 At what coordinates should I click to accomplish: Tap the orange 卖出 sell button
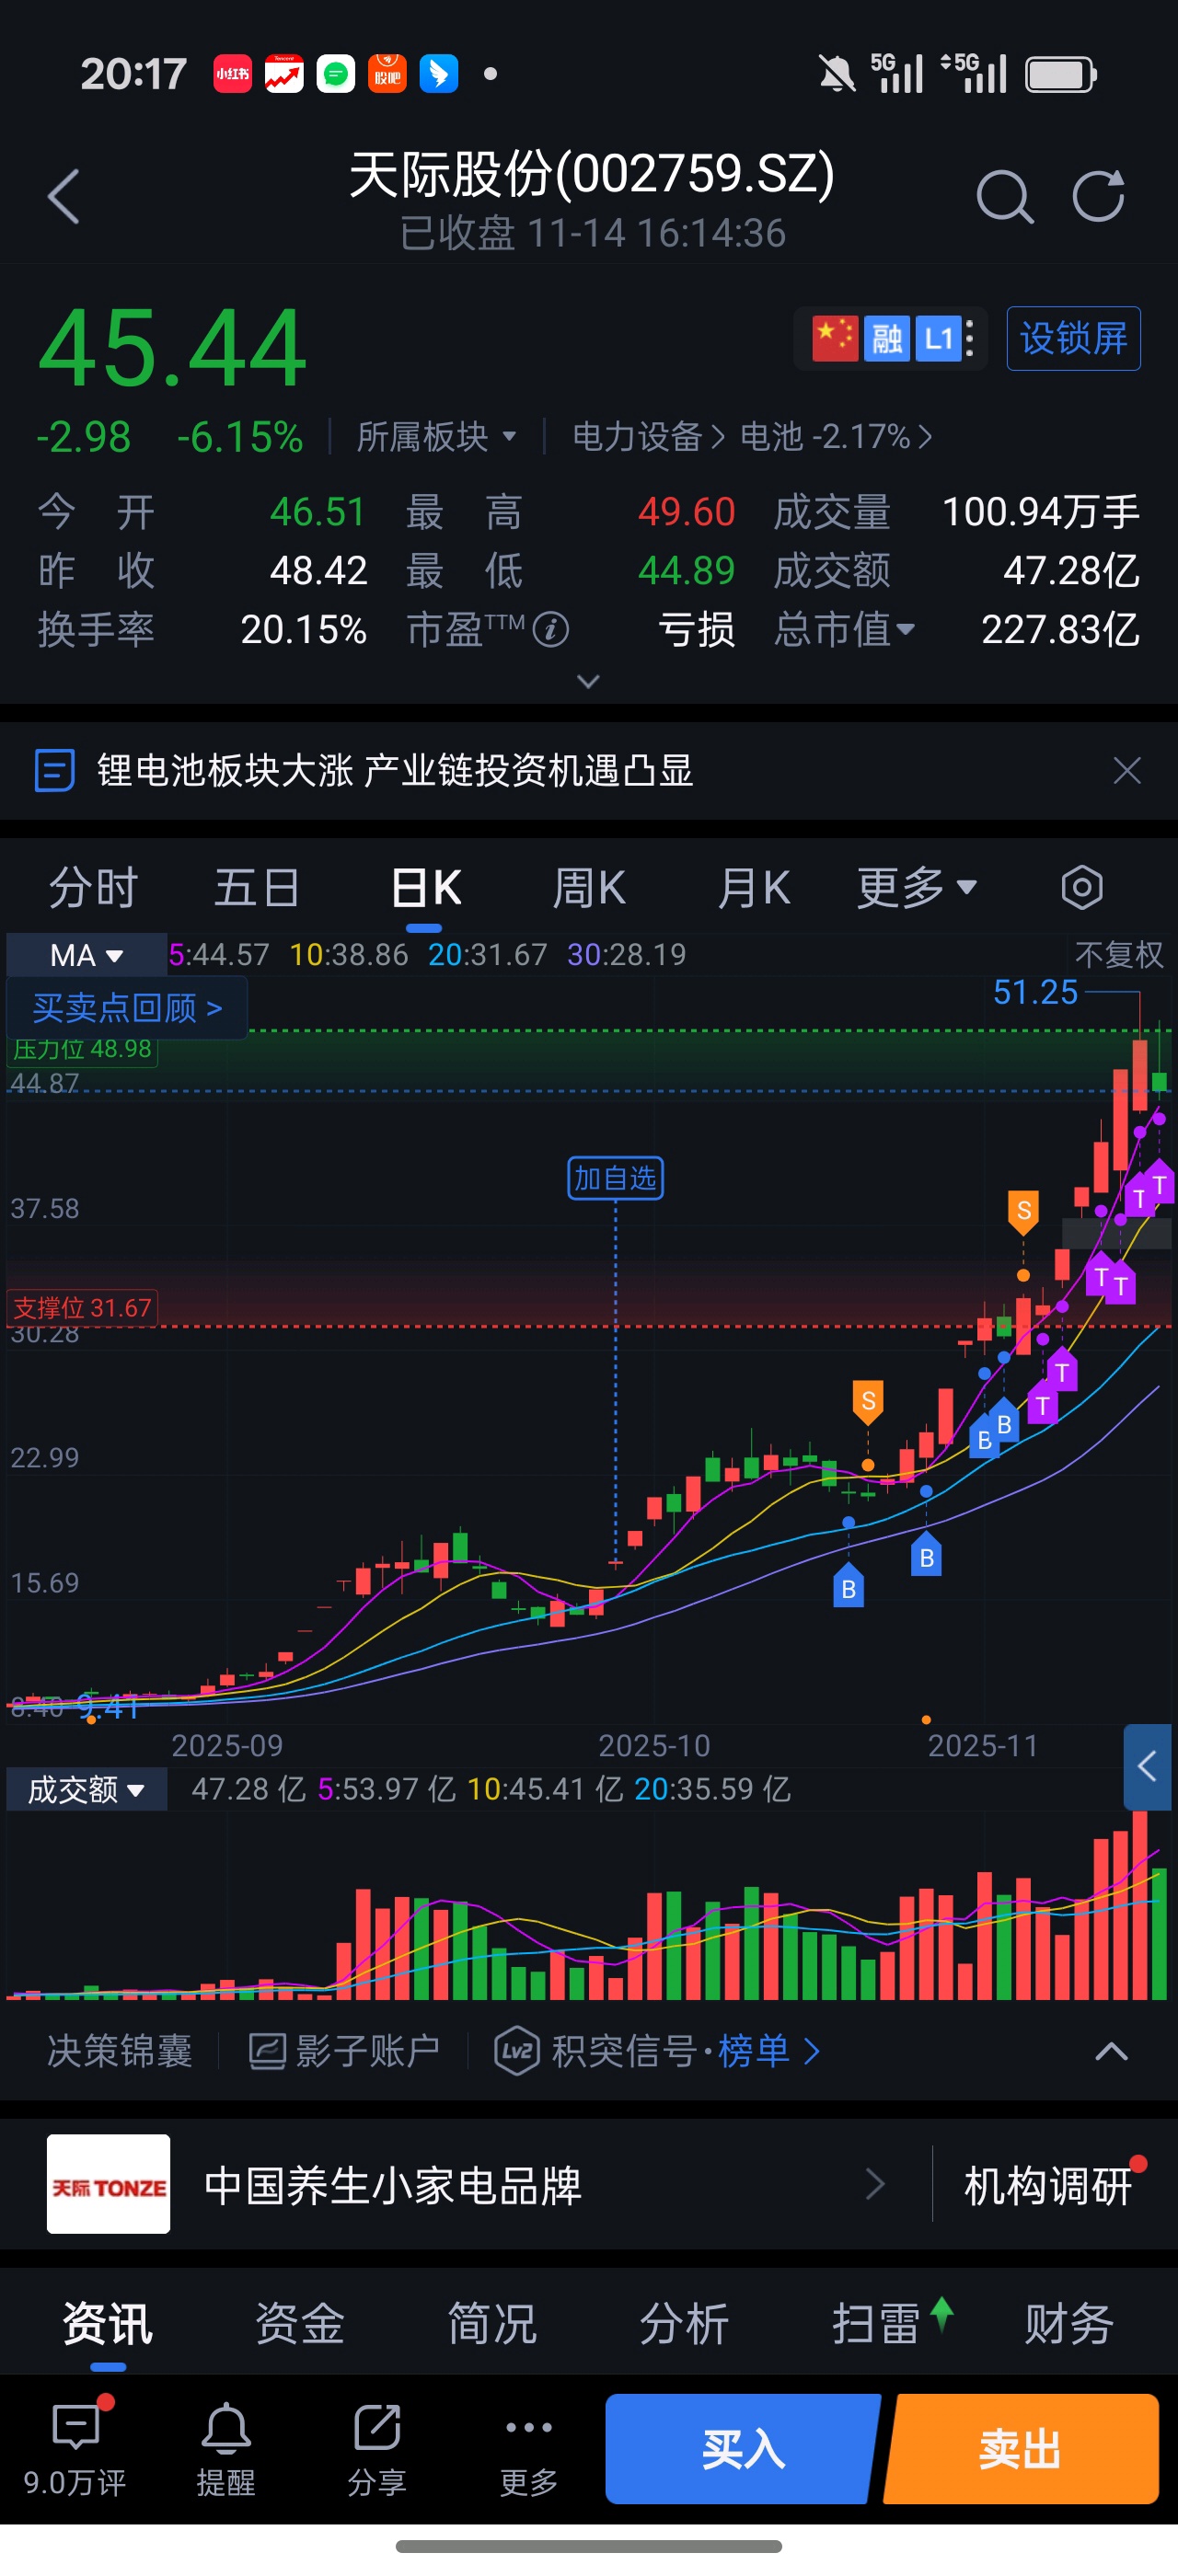click(x=1021, y=2449)
